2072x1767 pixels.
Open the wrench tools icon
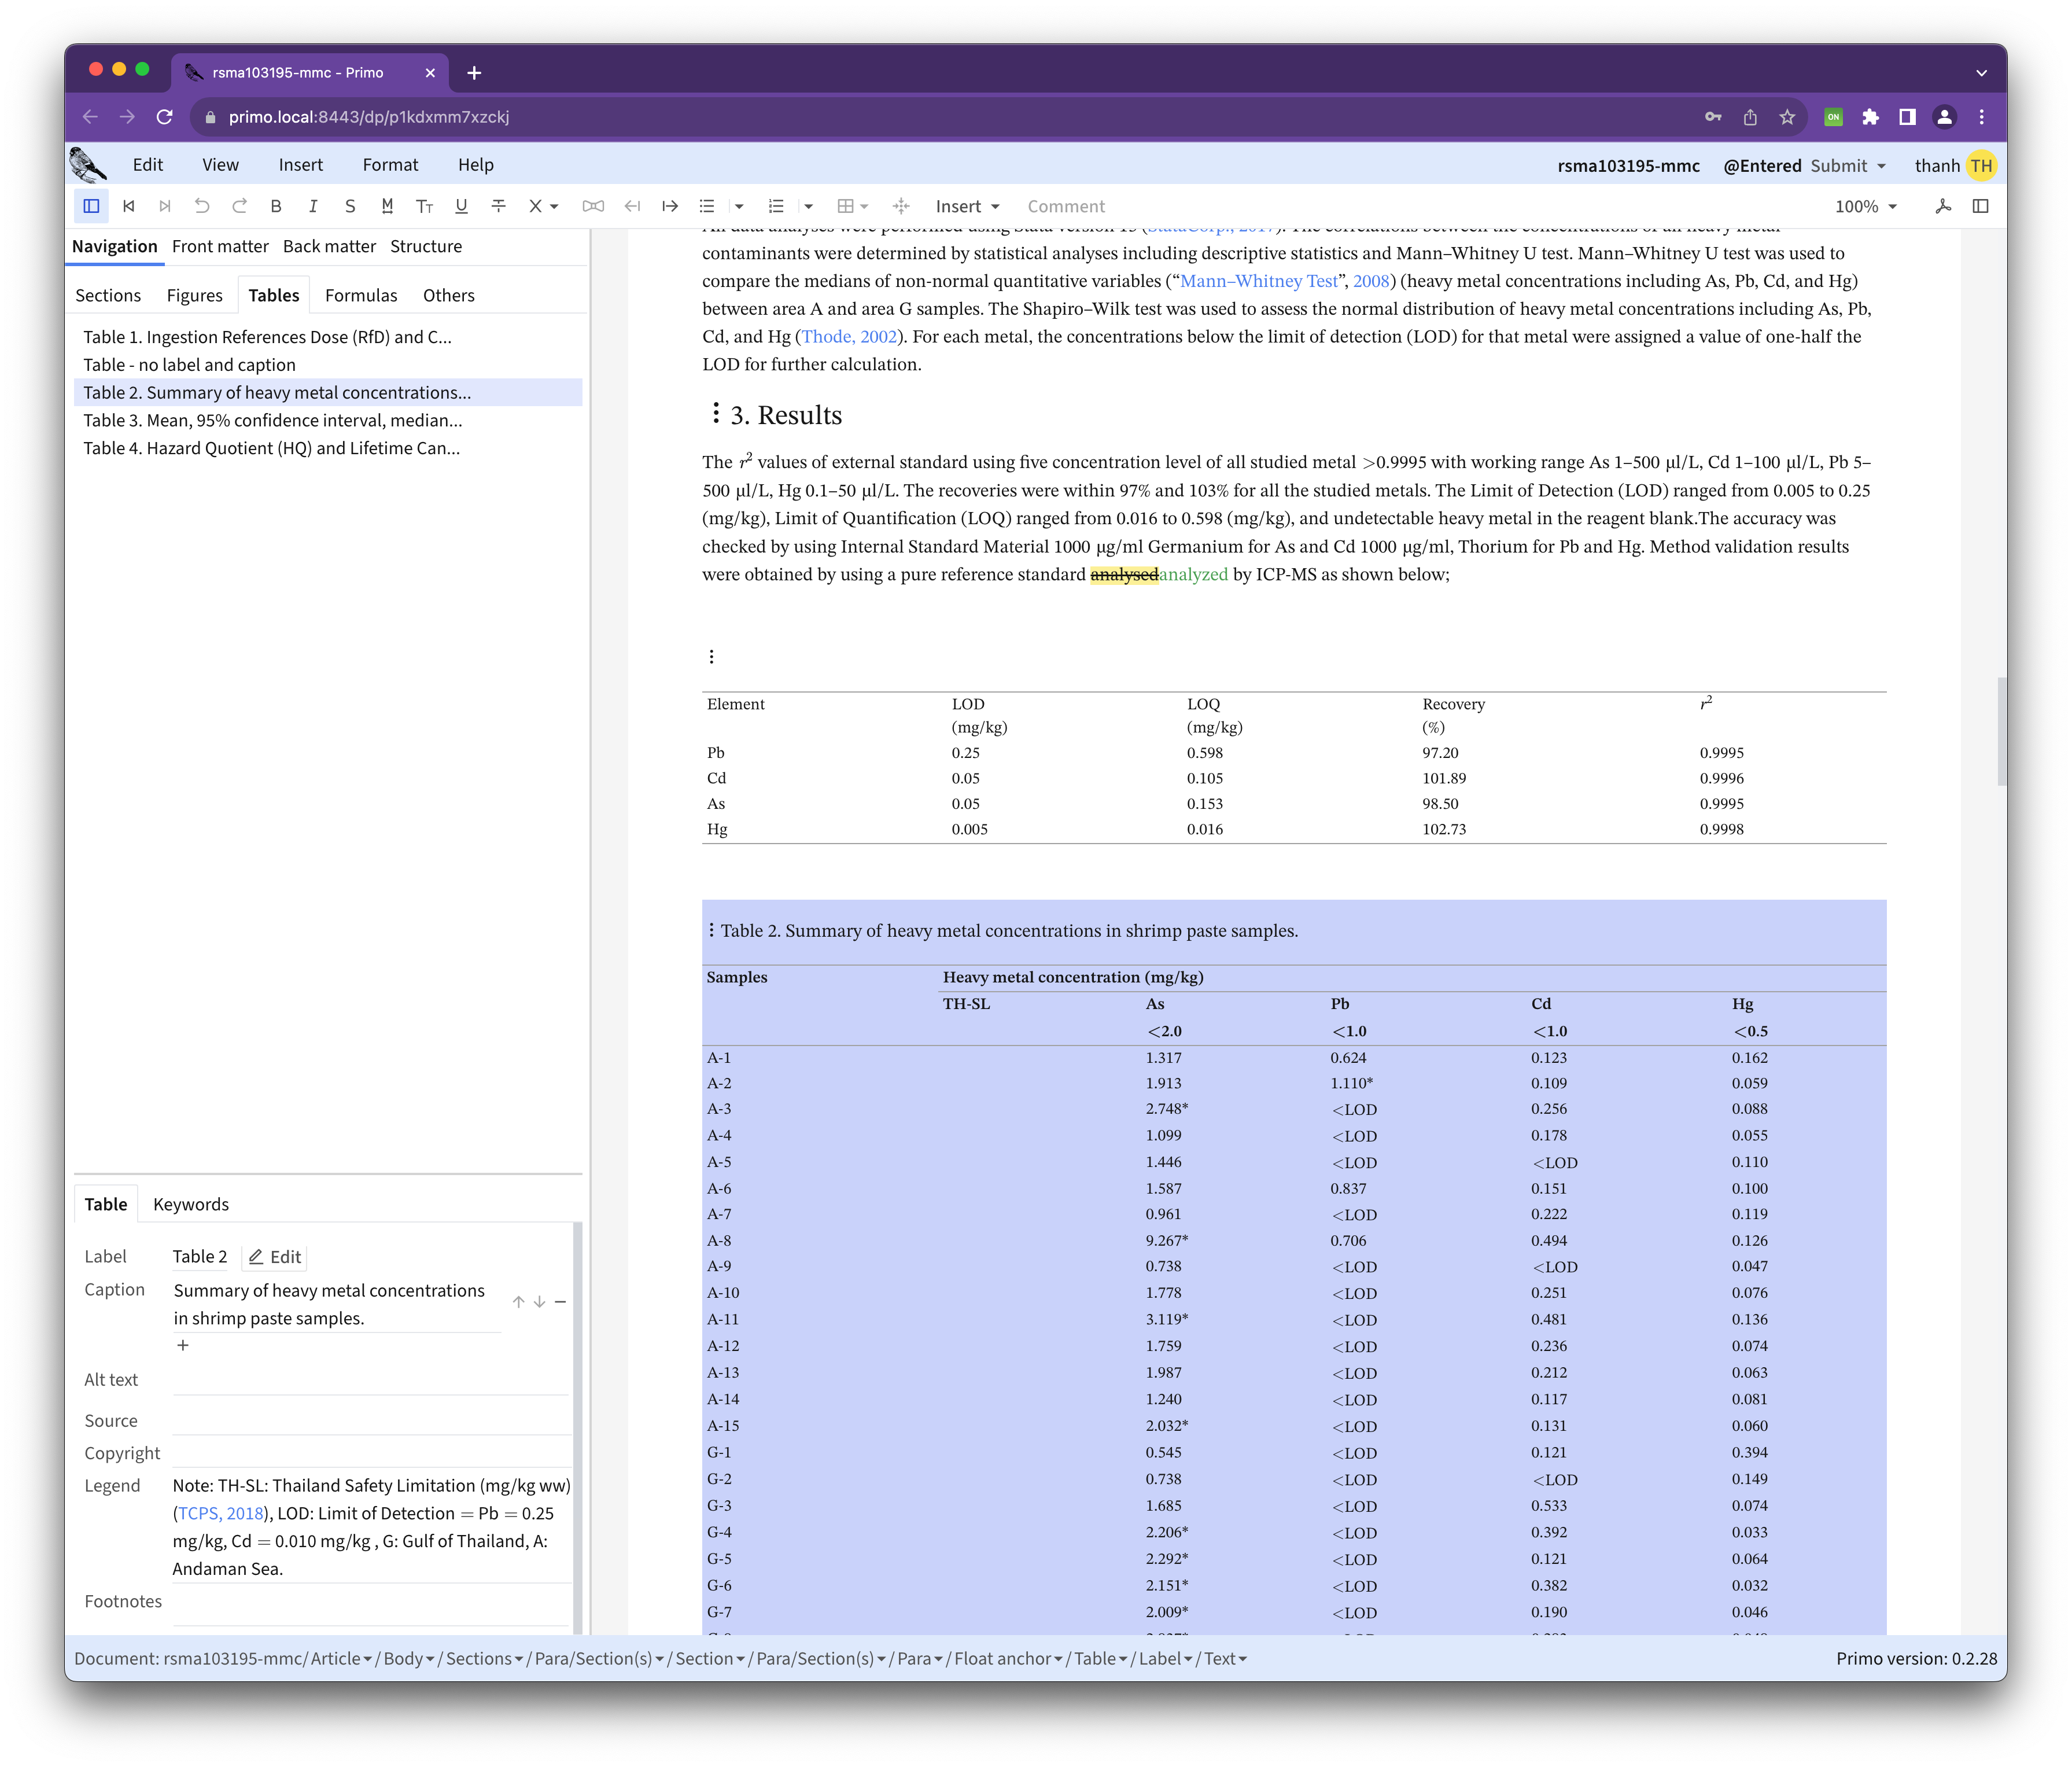pyautogui.click(x=1943, y=206)
